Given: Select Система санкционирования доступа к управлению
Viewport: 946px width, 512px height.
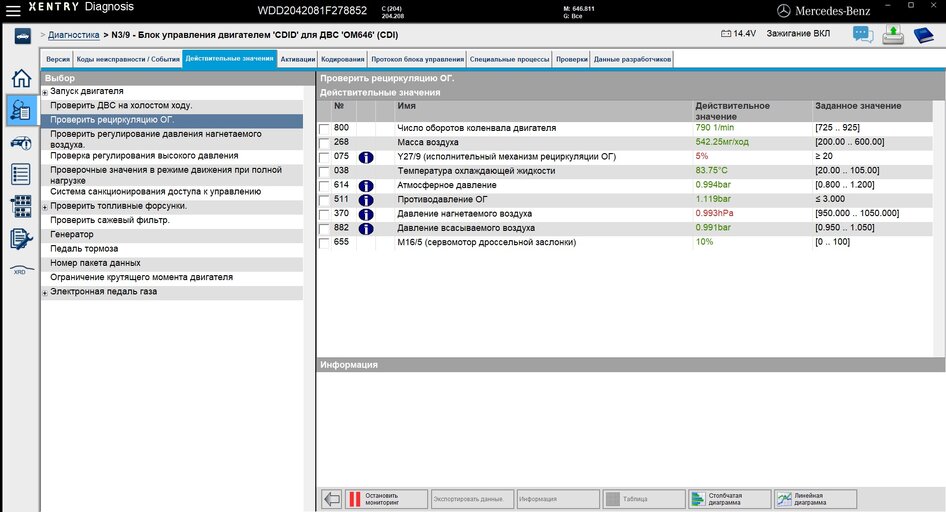Looking at the screenshot, I should pos(172,192).
